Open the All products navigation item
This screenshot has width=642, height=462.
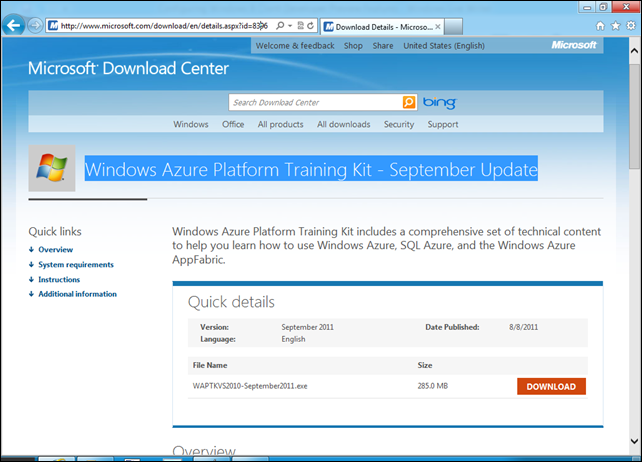click(280, 124)
